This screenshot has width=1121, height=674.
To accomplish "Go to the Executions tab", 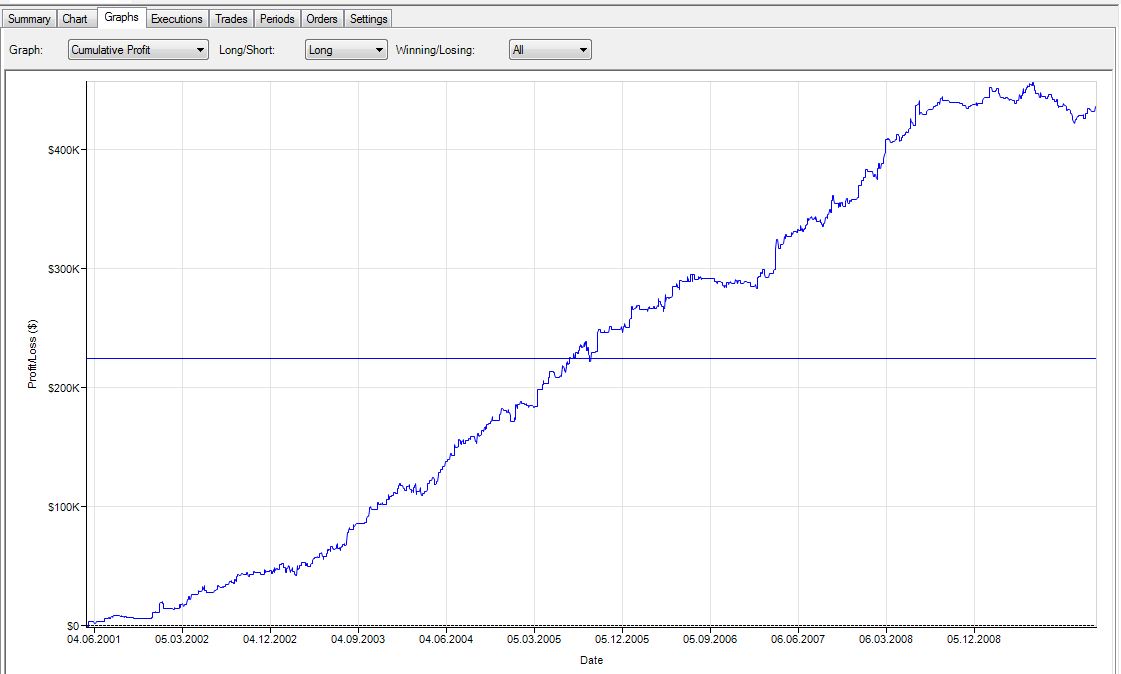I will point(177,19).
